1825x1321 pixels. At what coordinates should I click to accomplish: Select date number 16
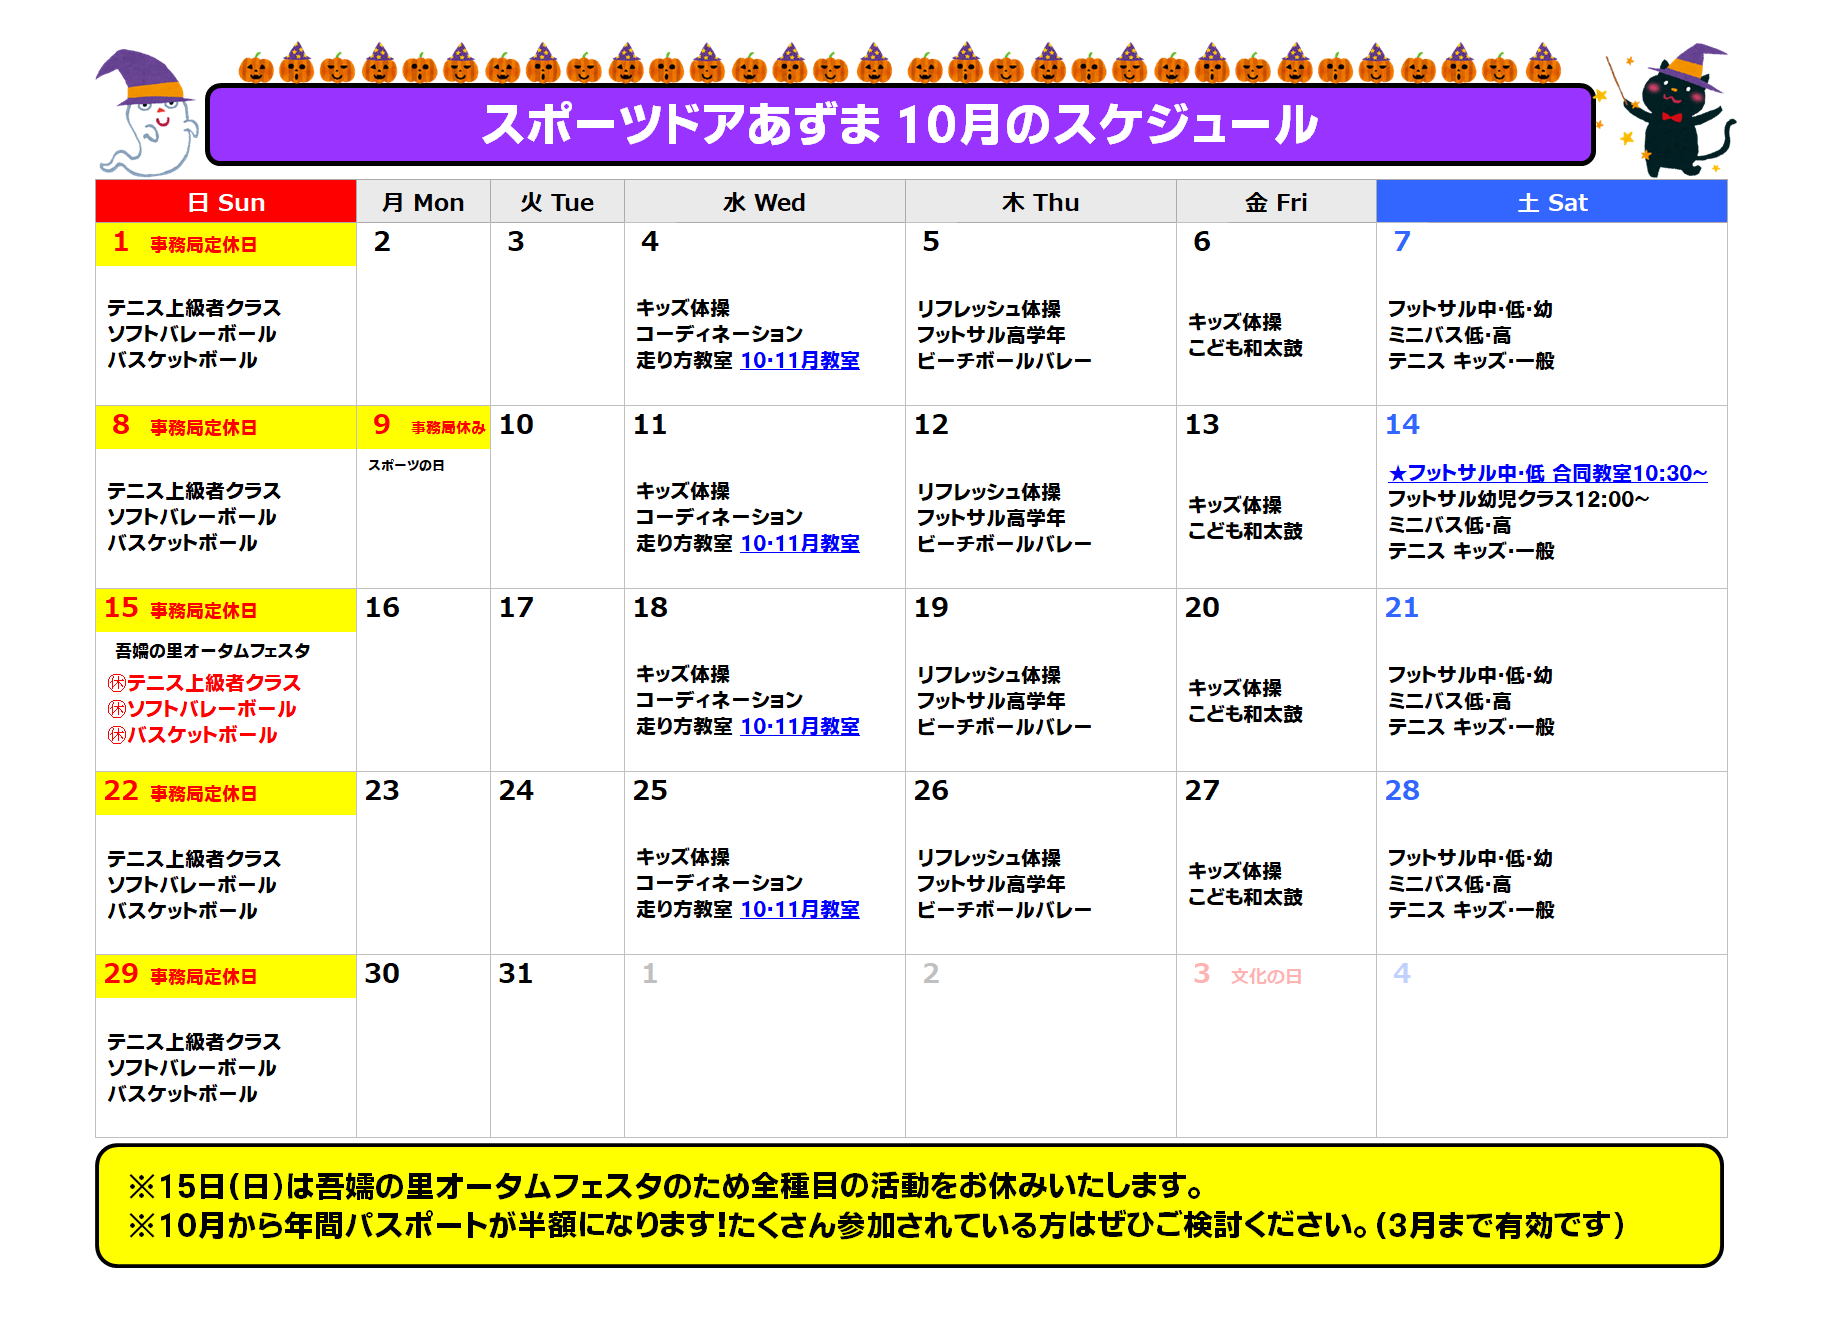pos(382,607)
